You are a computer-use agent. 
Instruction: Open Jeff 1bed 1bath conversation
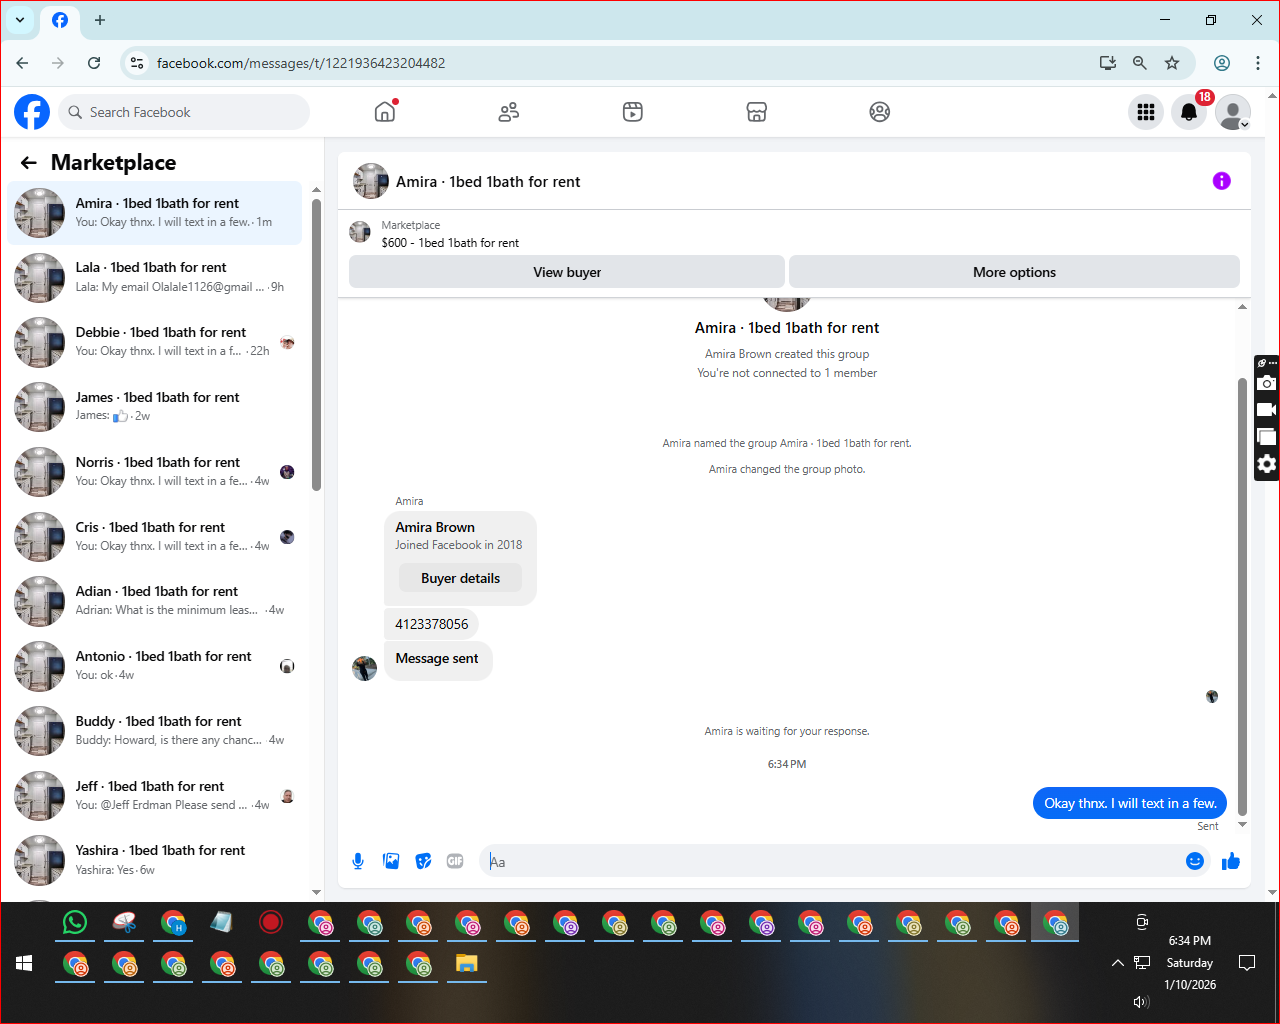click(155, 796)
